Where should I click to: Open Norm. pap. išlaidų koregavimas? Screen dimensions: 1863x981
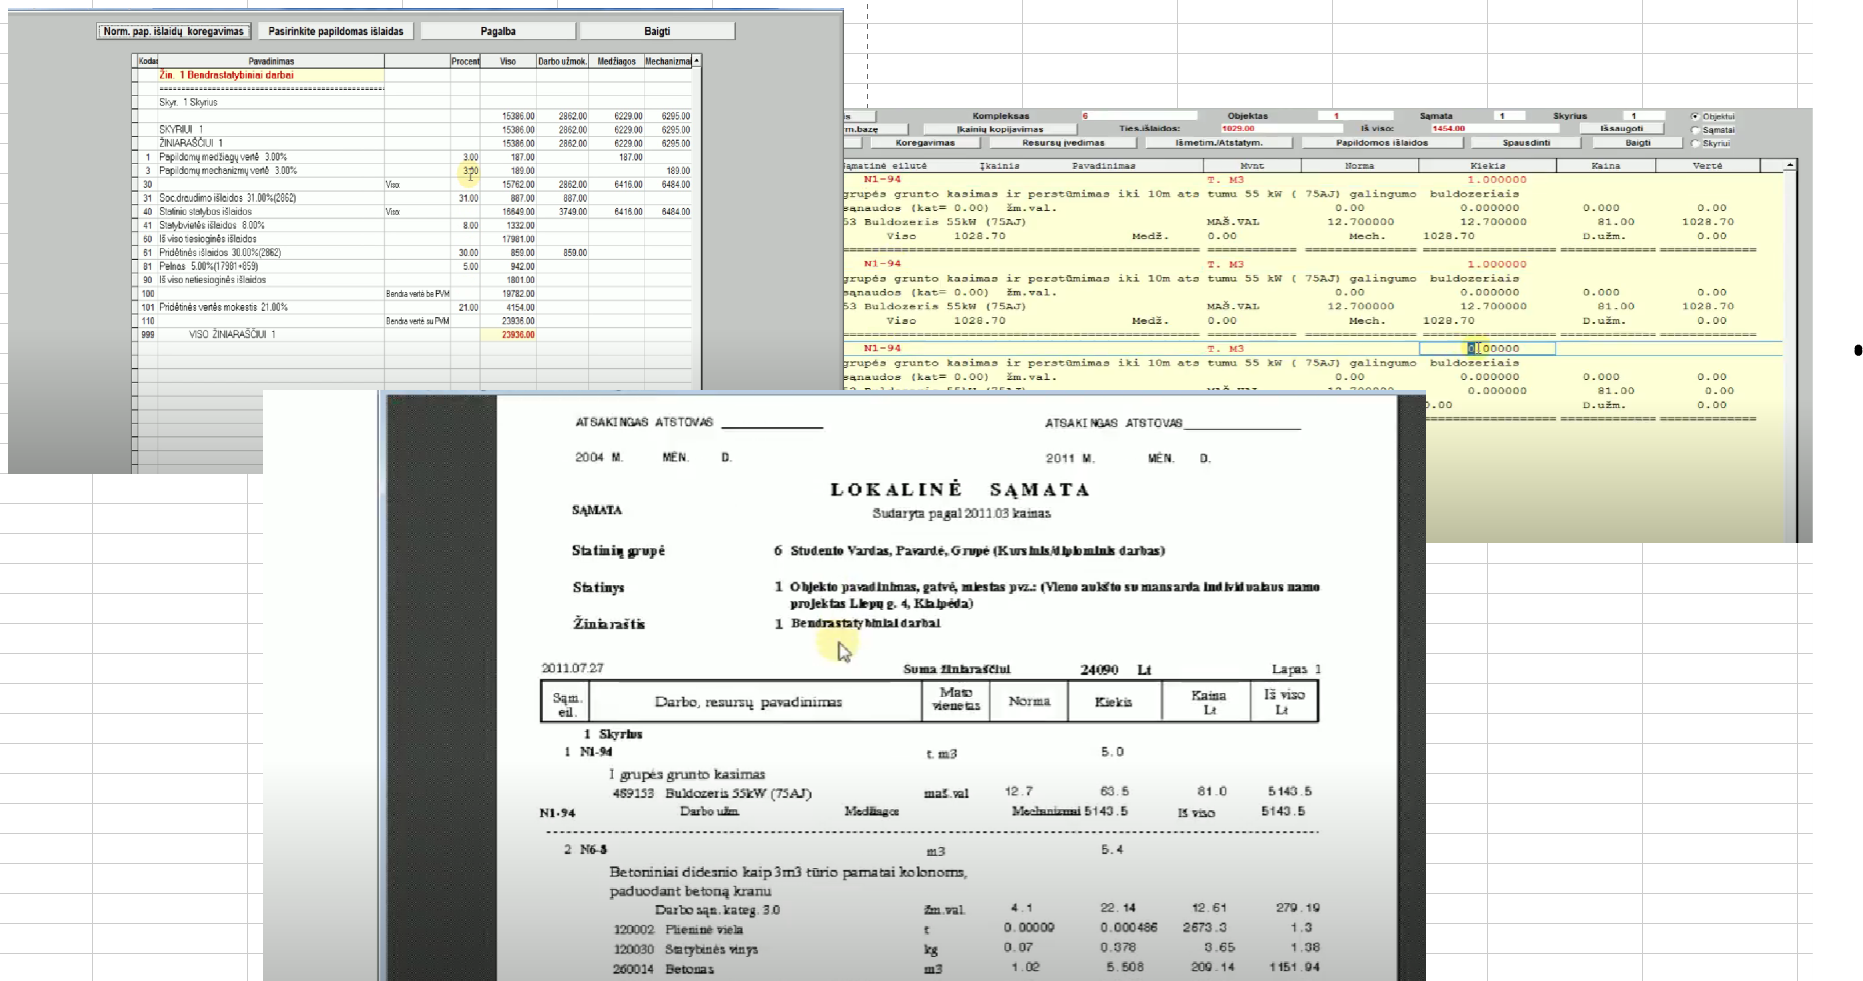[x=173, y=31]
